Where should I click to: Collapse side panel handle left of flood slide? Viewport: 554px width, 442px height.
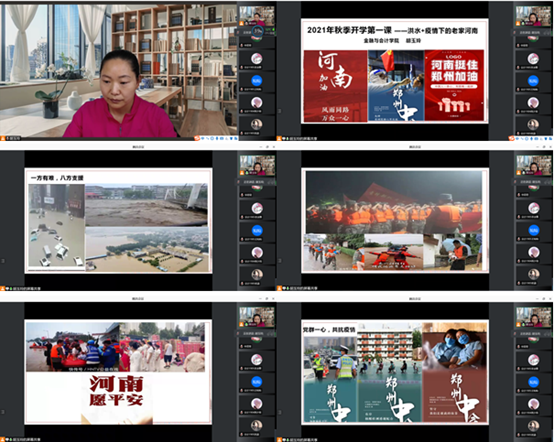tap(3, 261)
